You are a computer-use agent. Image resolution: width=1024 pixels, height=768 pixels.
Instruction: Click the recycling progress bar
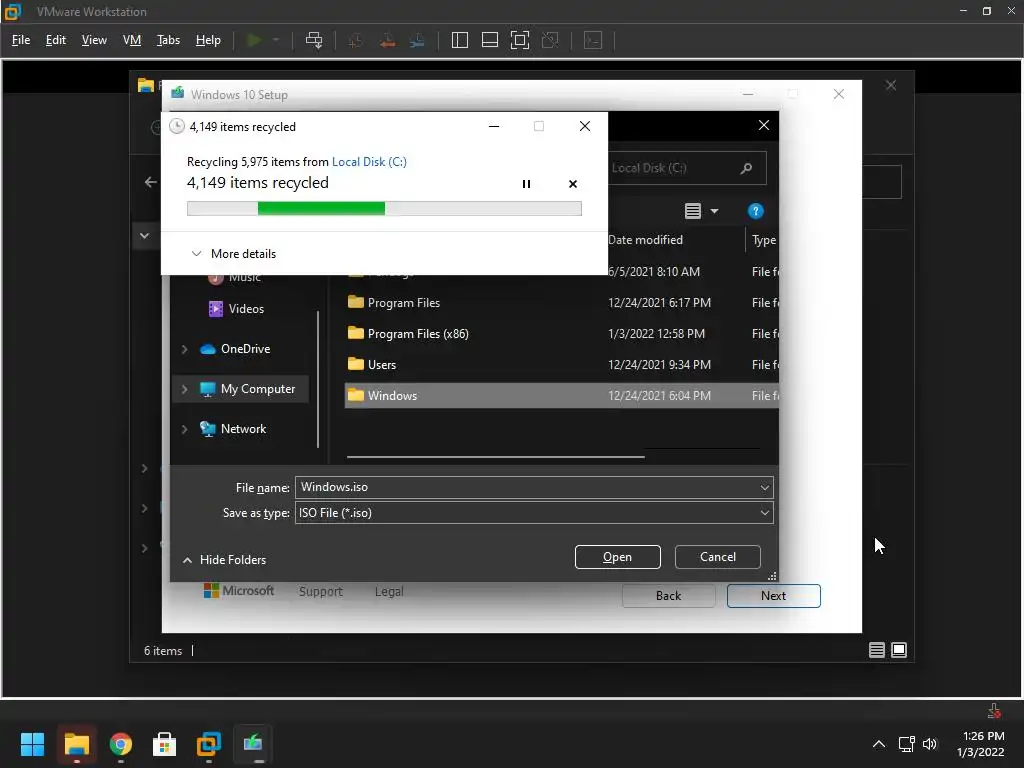(384, 208)
